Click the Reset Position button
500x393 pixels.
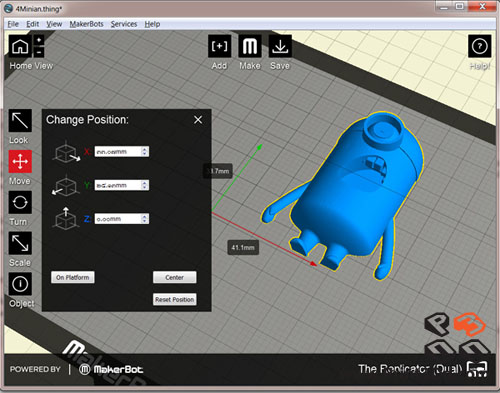click(175, 299)
